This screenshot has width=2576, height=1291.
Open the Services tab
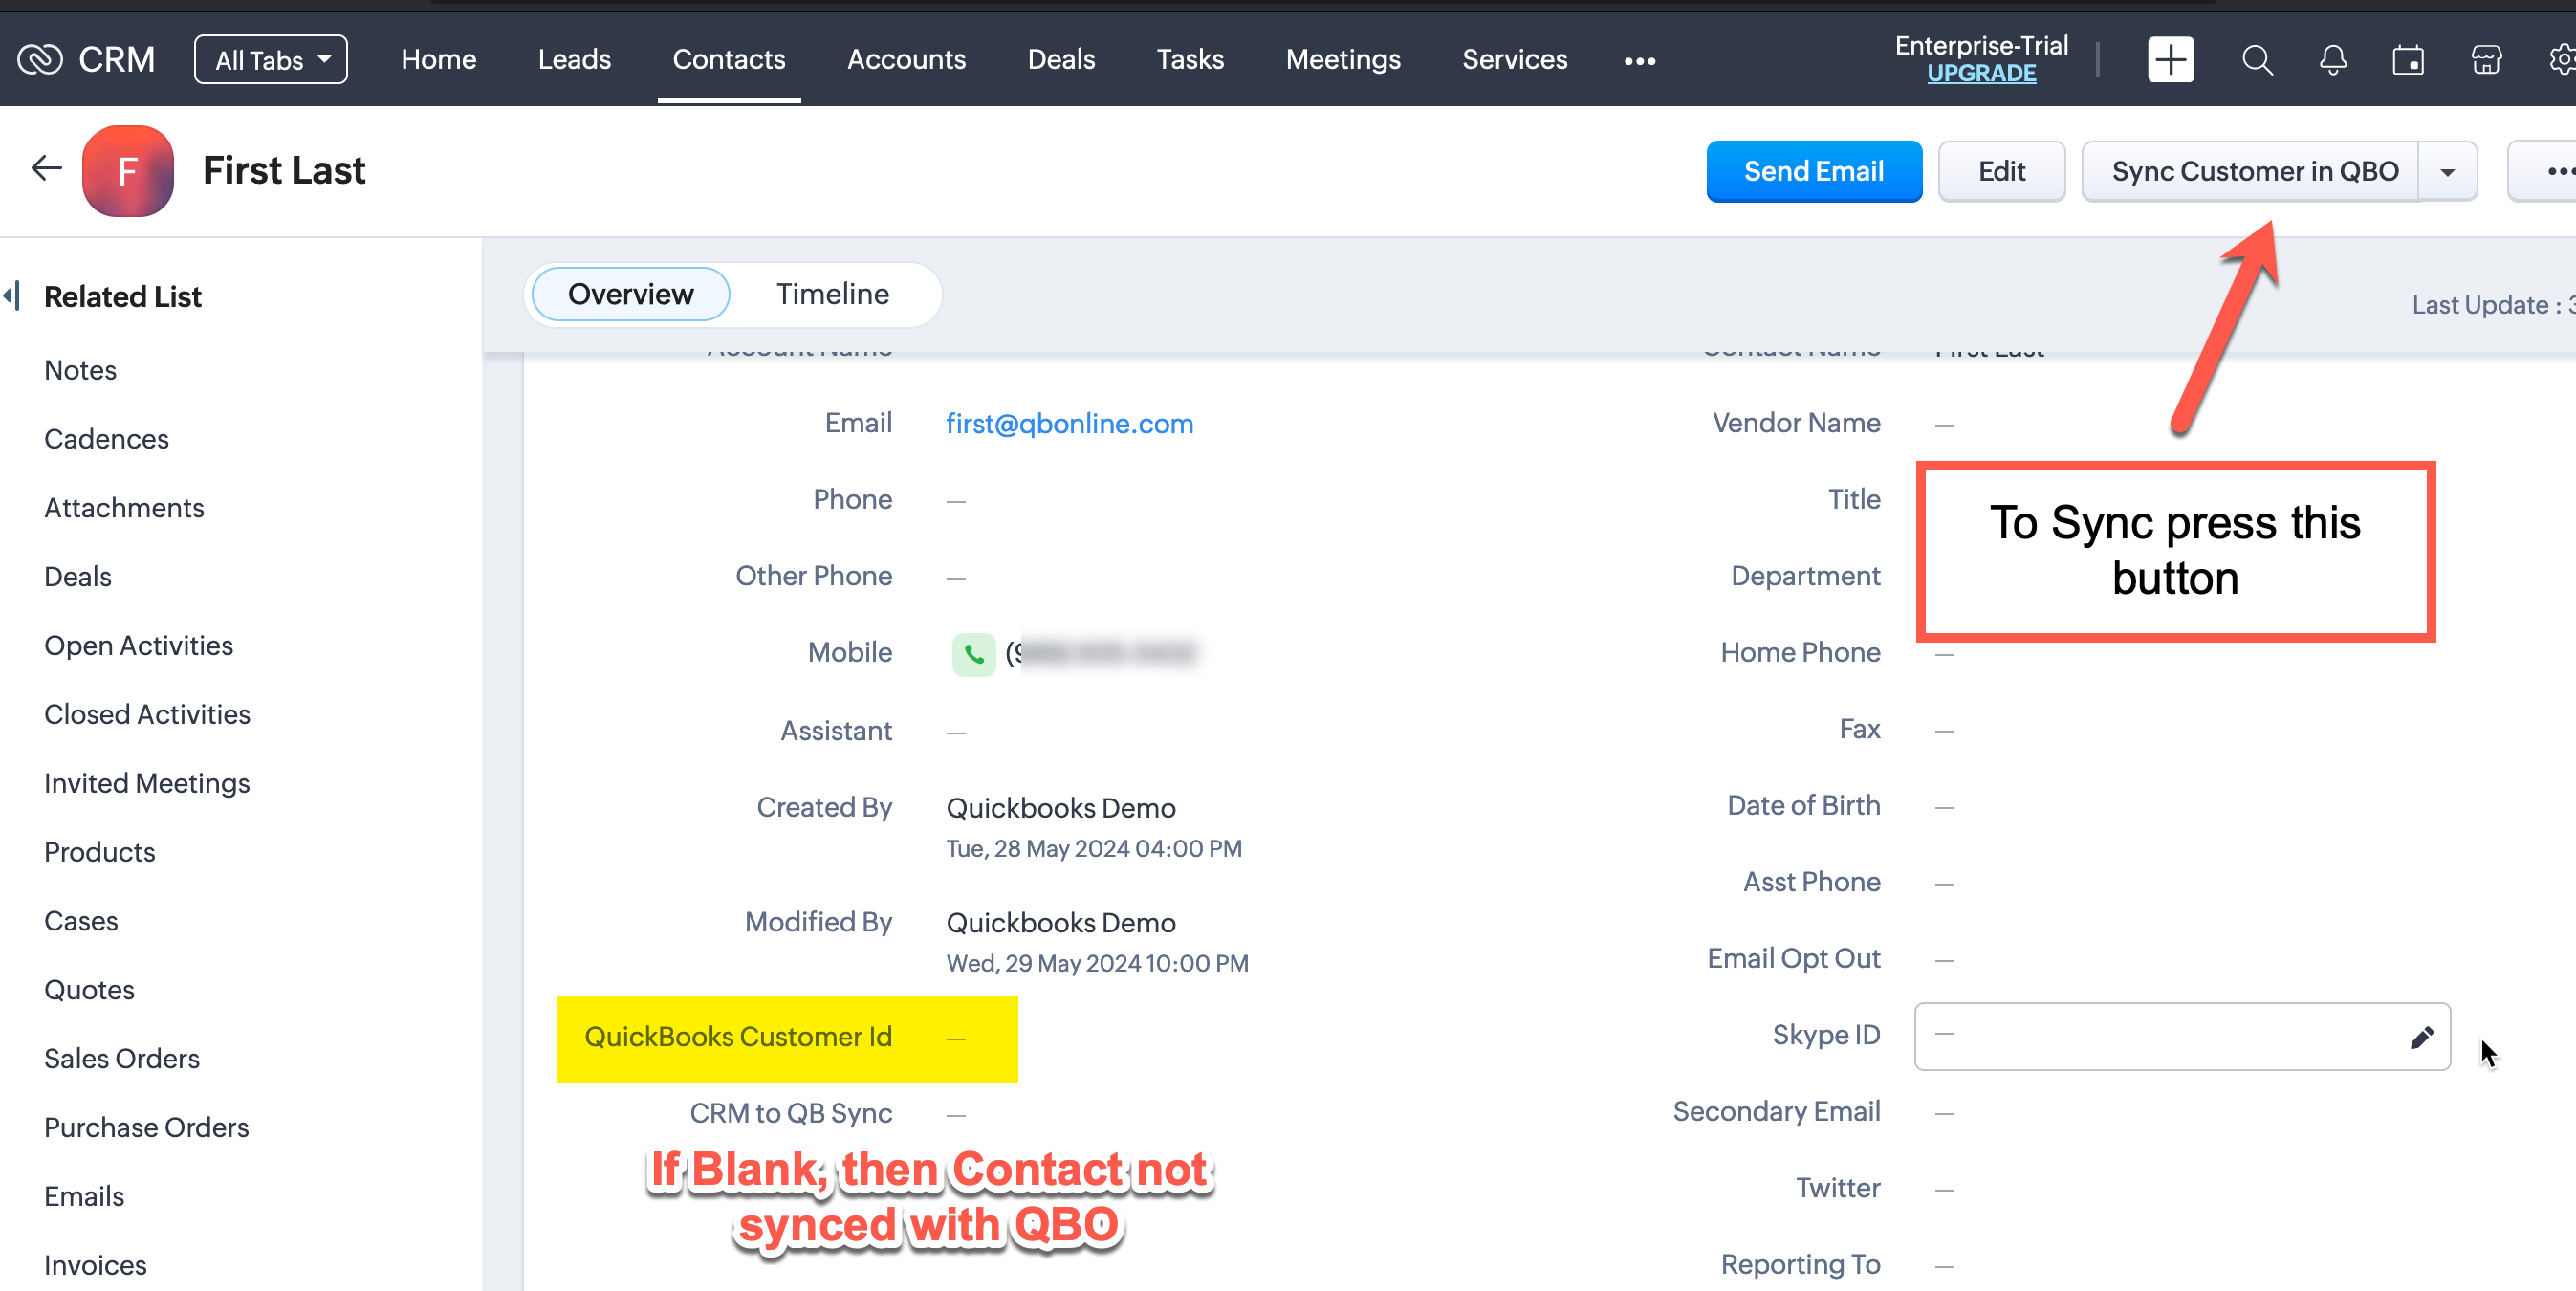coord(1514,60)
